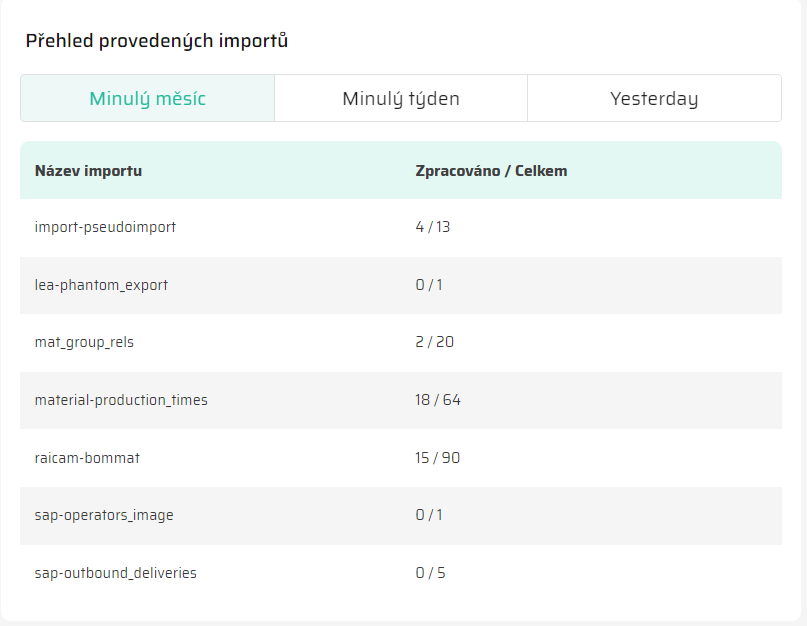Viewport: 807px width, 626px height.
Task: Open the material-production_times import entry
Action: [121, 400]
